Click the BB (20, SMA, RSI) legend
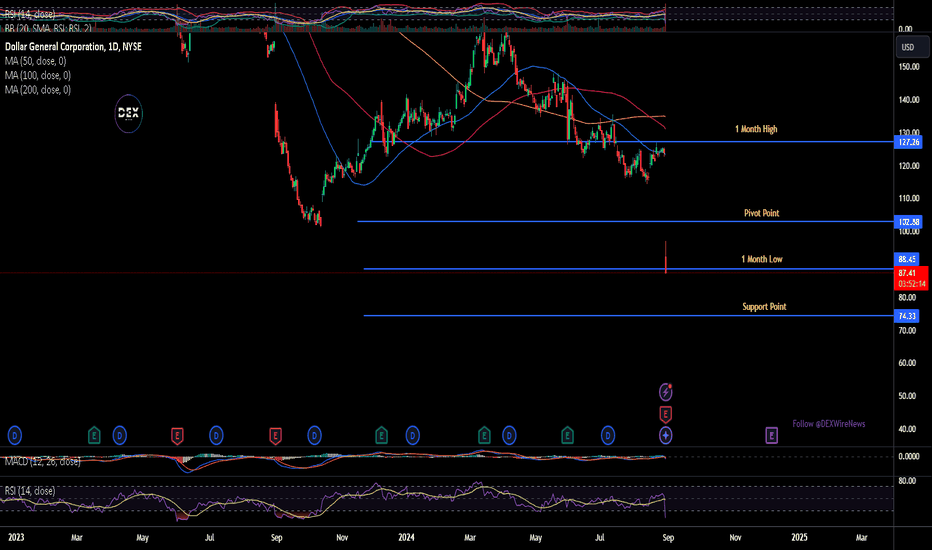Image resolution: width=932 pixels, height=550 pixels. pyautogui.click(x=48, y=28)
